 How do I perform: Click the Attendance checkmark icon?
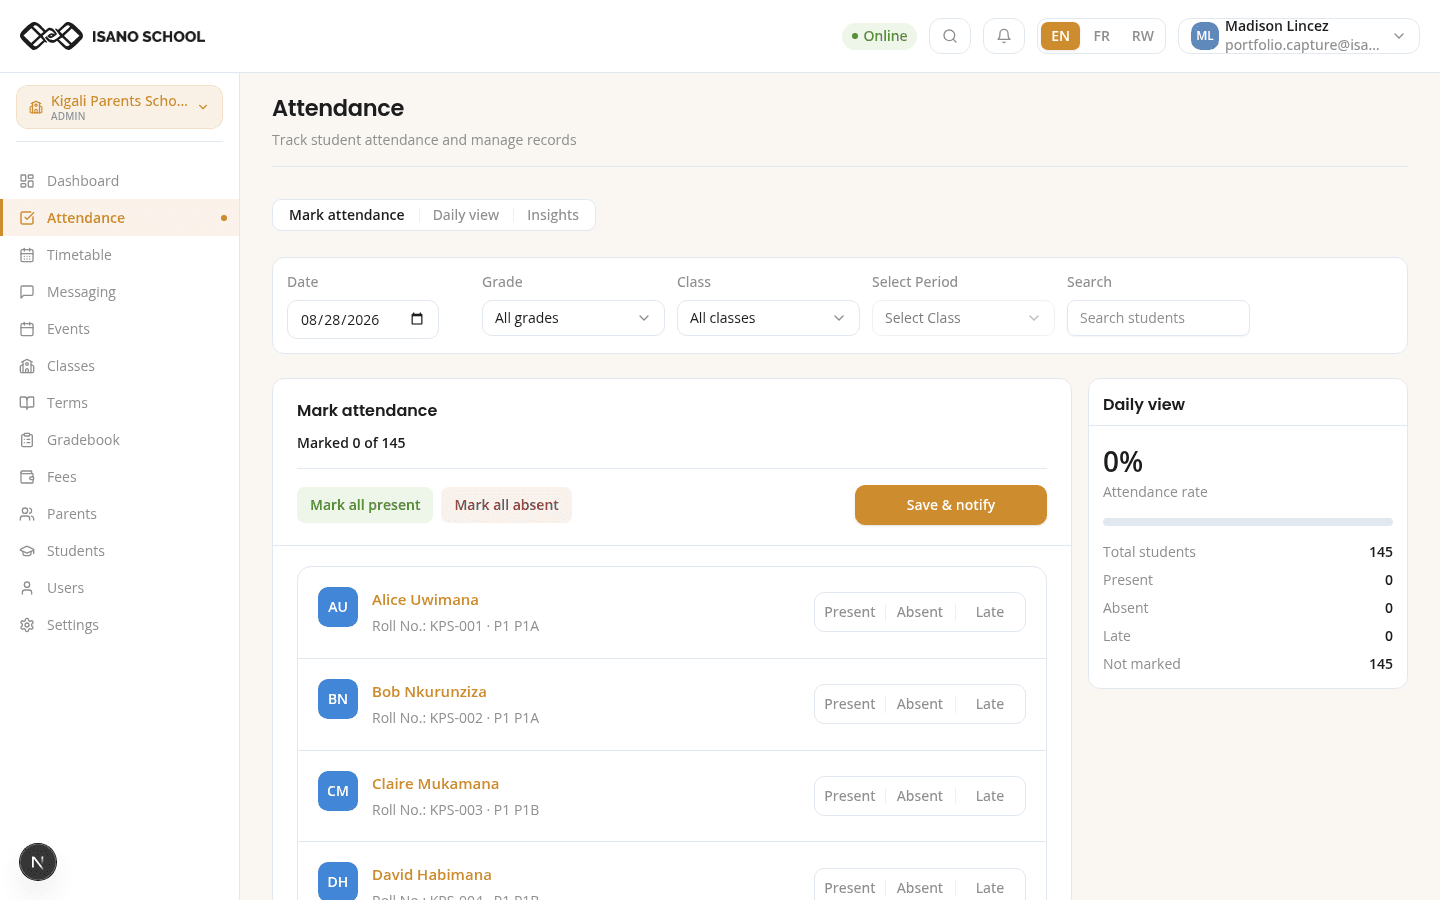point(27,218)
